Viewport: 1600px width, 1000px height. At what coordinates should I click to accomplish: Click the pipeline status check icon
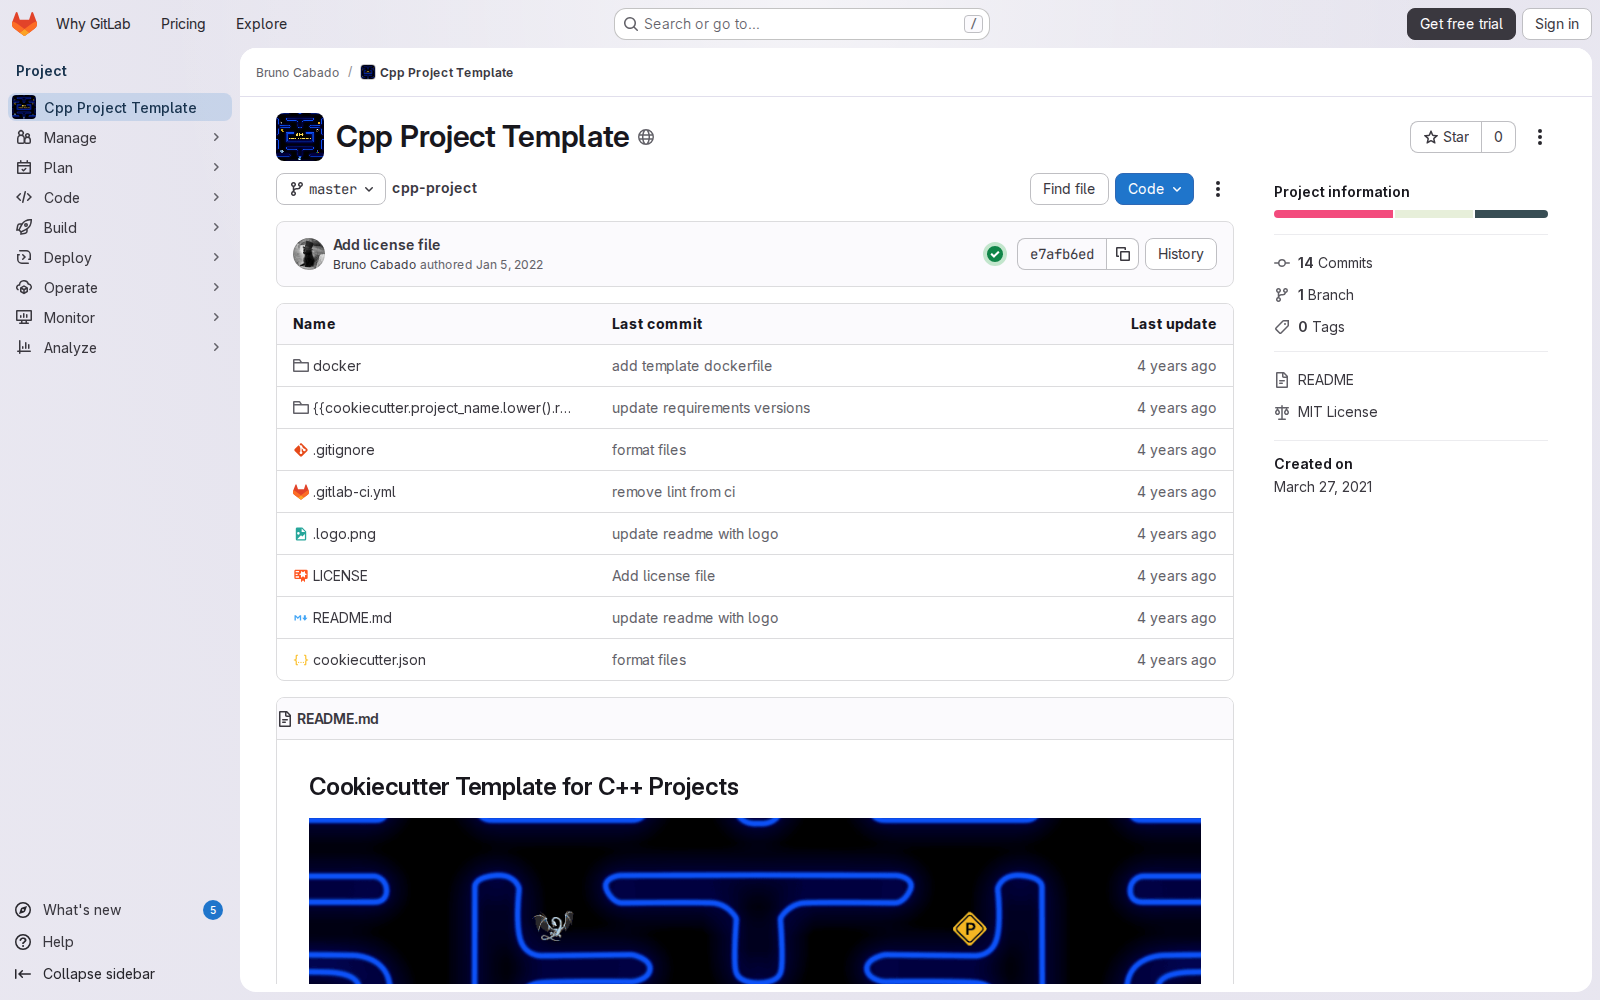coord(994,254)
